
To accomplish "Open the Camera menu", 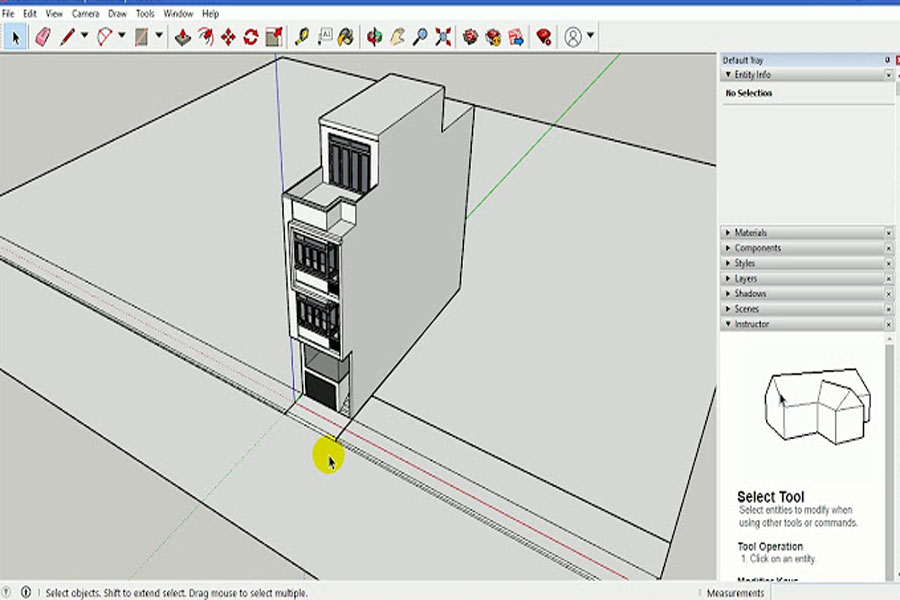I will coord(86,13).
